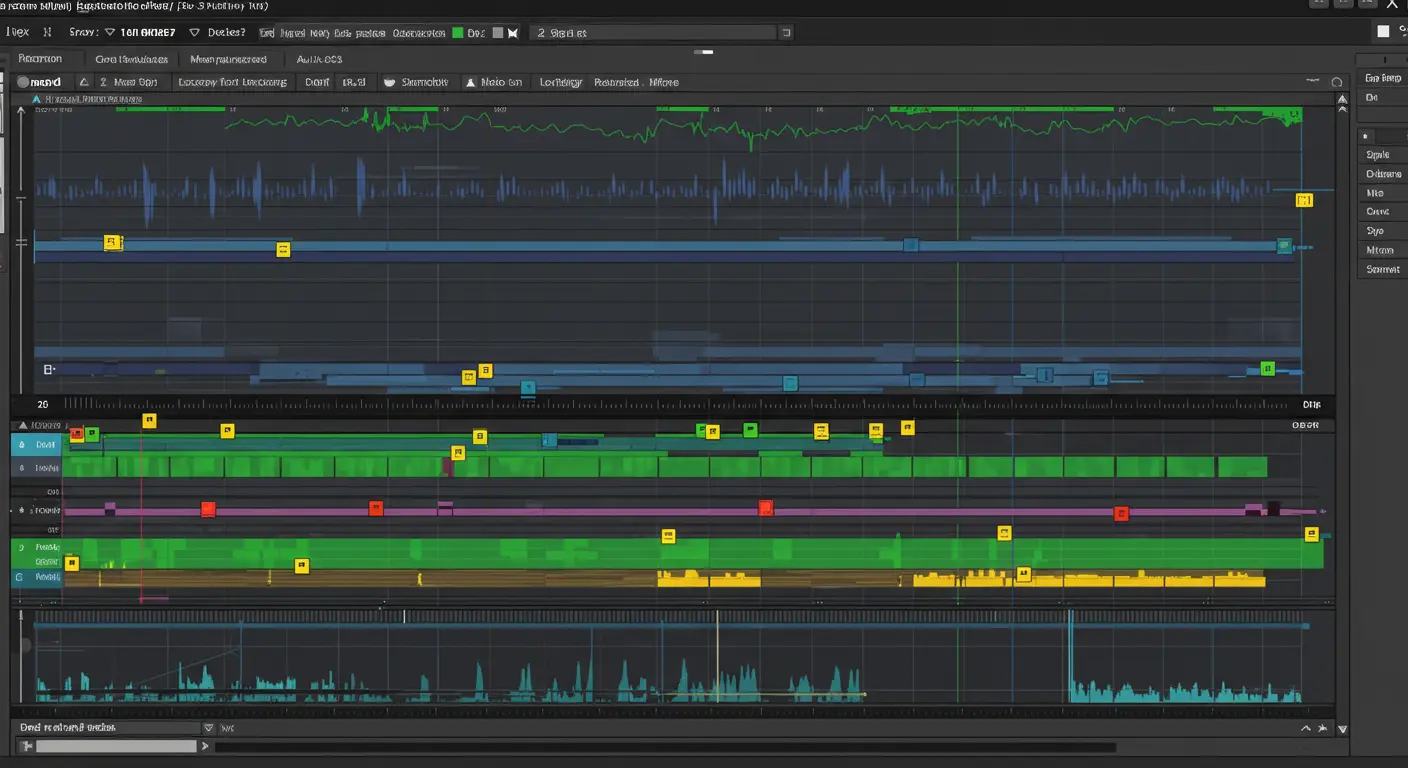Click the bottom horizontal scrollbar thumb
The height and width of the screenshot is (768, 1408).
(x=116, y=746)
